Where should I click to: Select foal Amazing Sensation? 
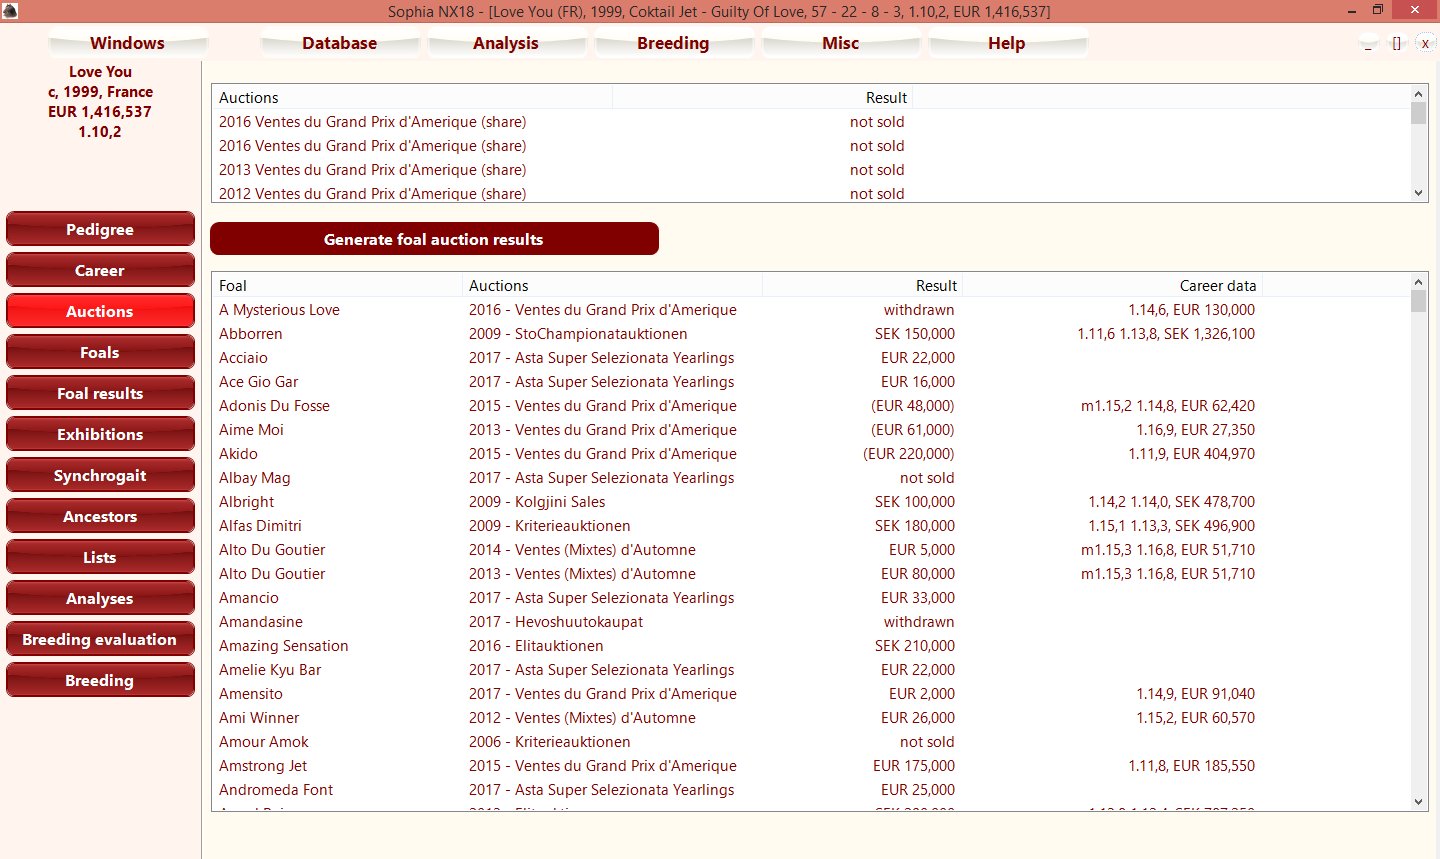click(283, 645)
